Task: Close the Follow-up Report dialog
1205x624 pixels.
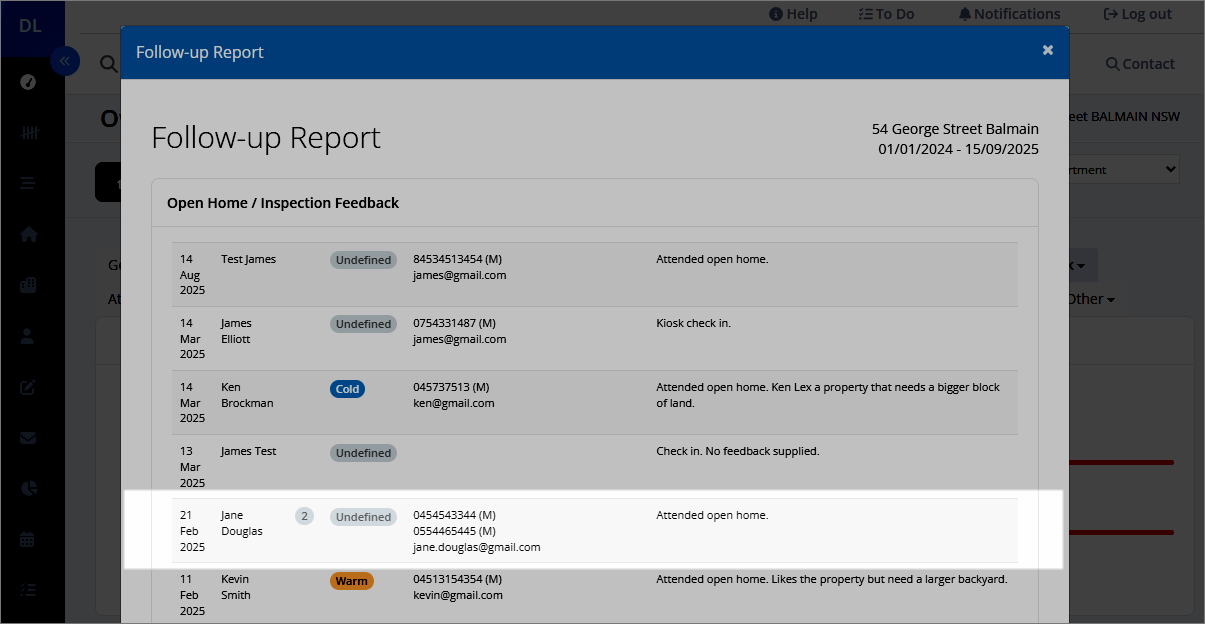Action: pos(1047,50)
